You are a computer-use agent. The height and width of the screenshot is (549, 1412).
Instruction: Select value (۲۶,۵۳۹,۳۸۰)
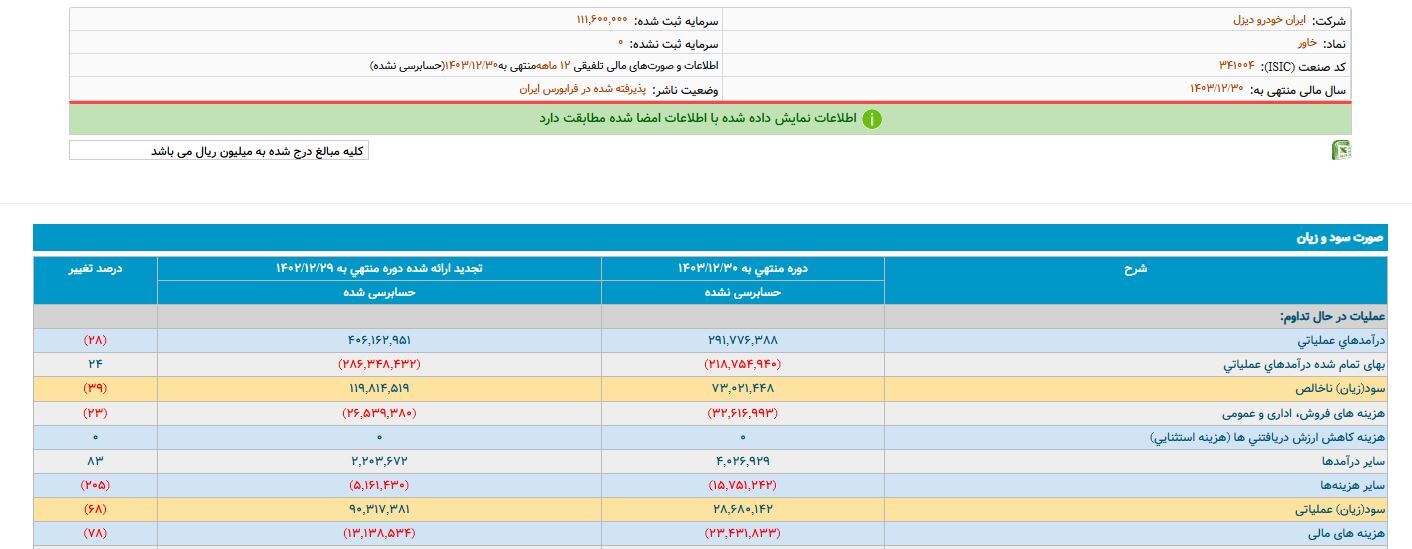(379, 412)
